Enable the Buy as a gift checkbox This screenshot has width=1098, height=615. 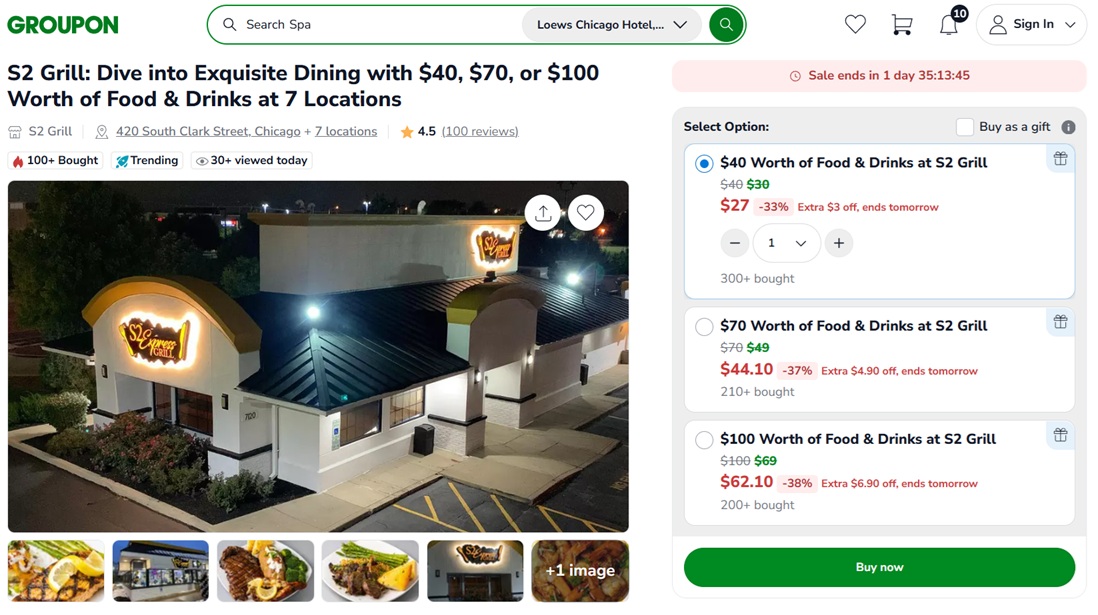965,127
